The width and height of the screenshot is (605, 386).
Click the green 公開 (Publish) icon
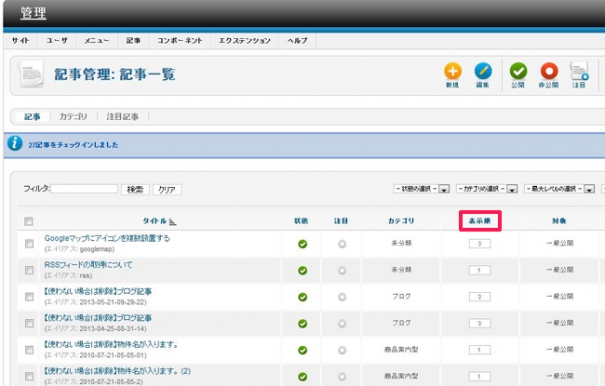(518, 72)
